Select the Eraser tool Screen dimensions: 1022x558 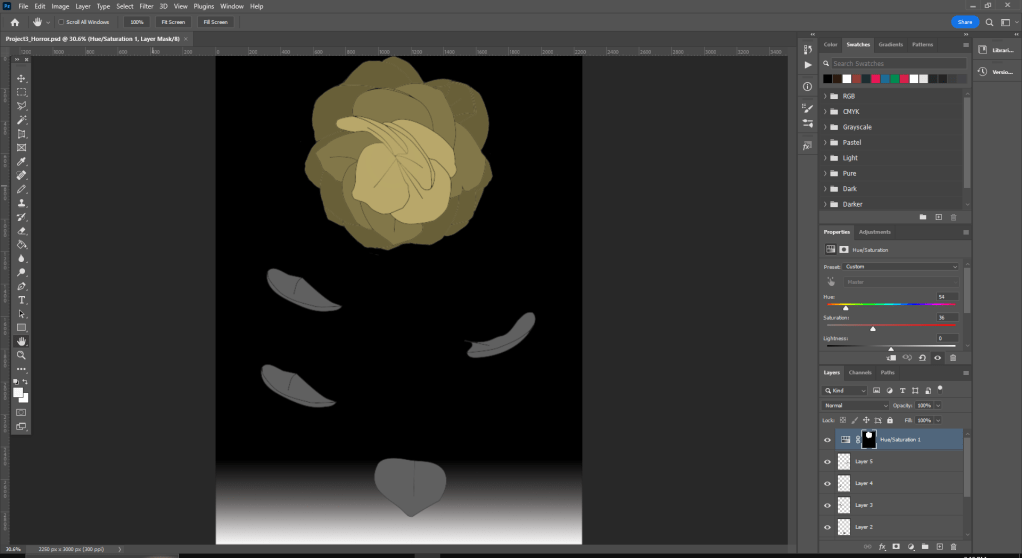[x=22, y=230]
